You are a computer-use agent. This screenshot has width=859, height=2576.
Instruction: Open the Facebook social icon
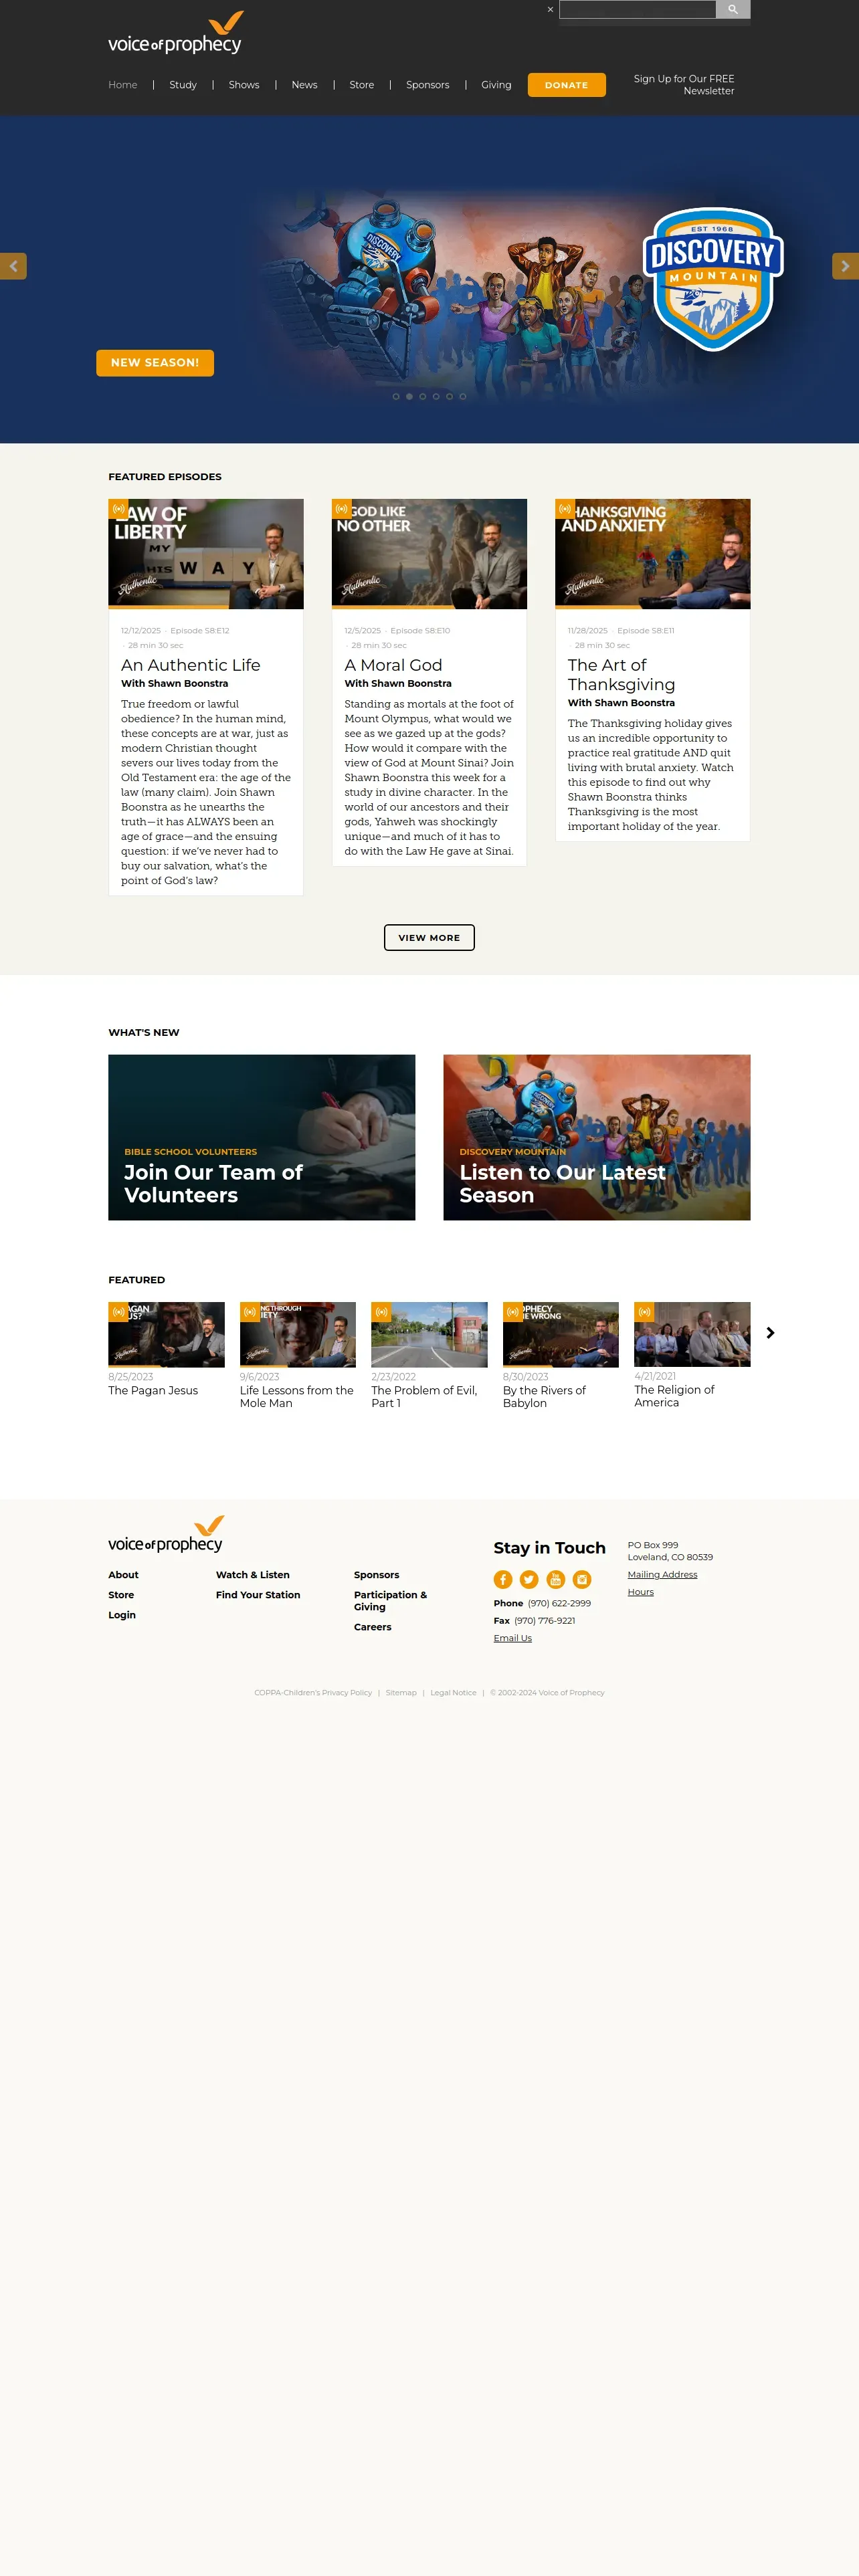pyautogui.click(x=503, y=1579)
